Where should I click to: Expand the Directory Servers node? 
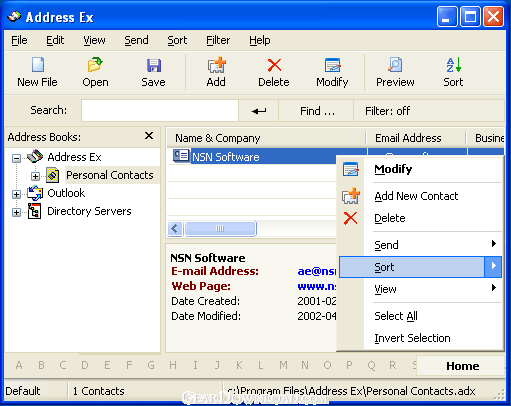16,212
